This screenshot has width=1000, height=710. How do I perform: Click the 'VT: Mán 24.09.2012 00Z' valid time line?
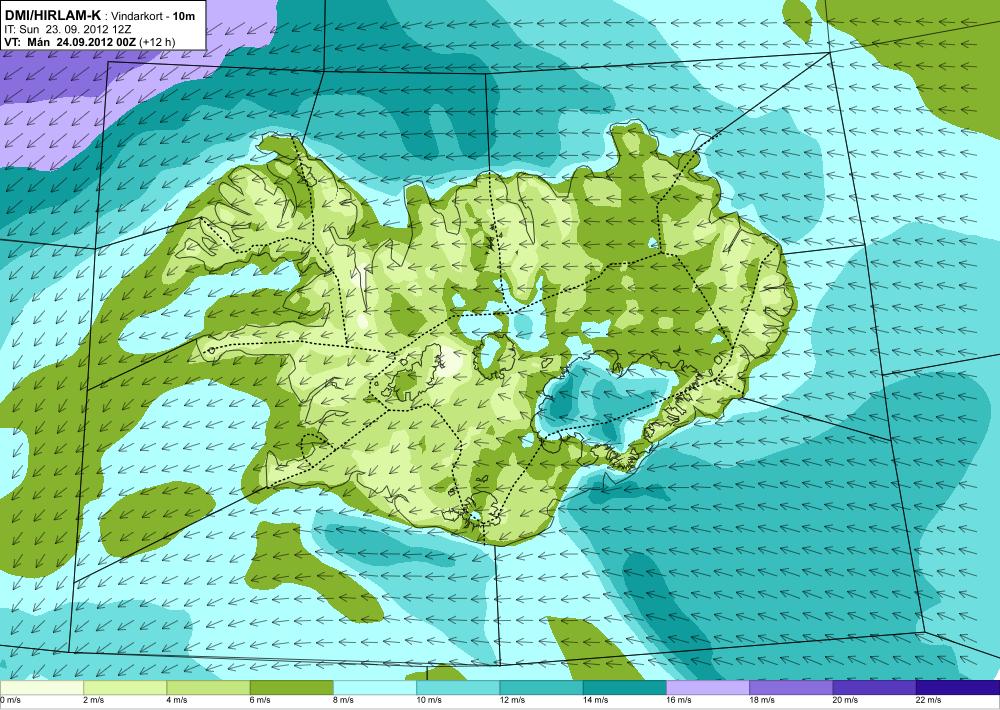pyautogui.click(x=72, y=42)
